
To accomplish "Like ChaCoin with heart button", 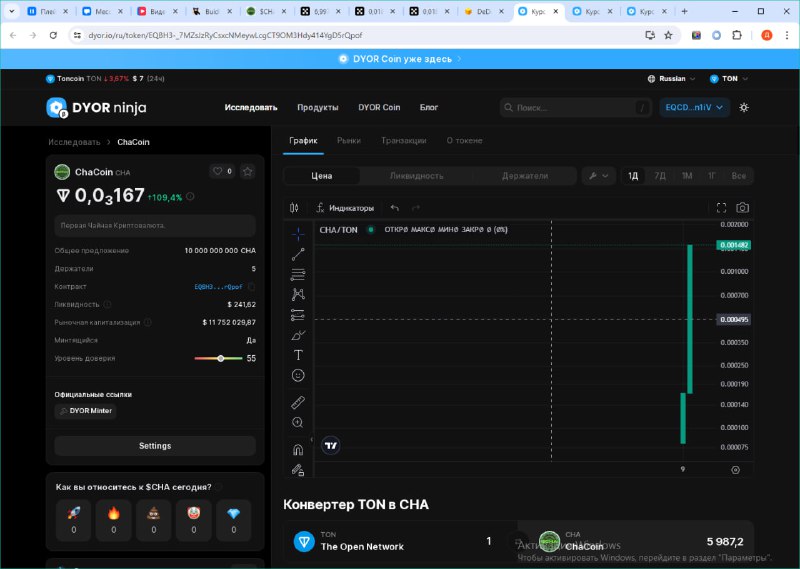I will 222,171.
